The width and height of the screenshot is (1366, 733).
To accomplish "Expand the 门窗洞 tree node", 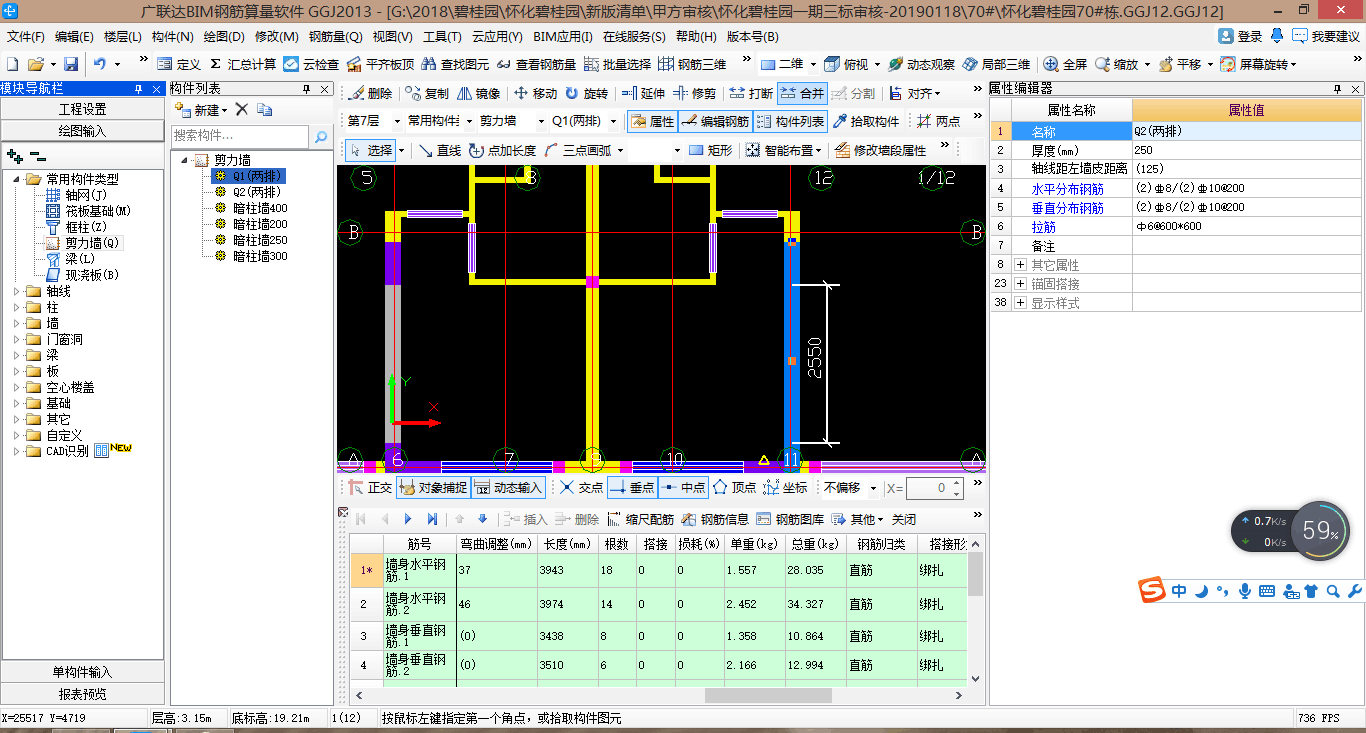I will click(x=17, y=340).
